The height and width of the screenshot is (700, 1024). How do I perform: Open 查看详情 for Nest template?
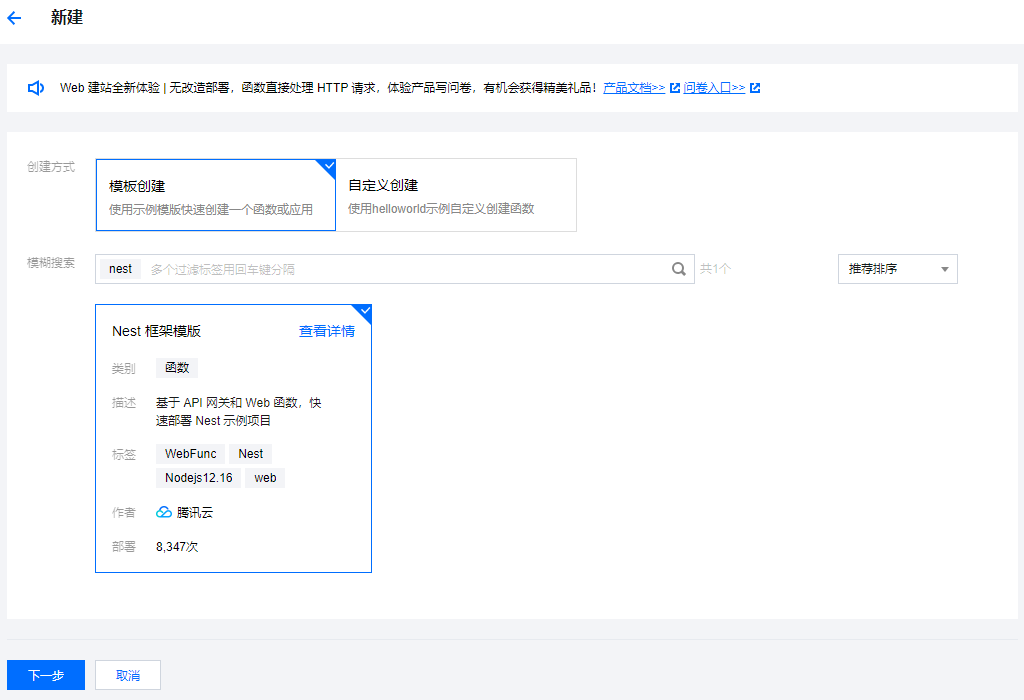click(x=327, y=331)
